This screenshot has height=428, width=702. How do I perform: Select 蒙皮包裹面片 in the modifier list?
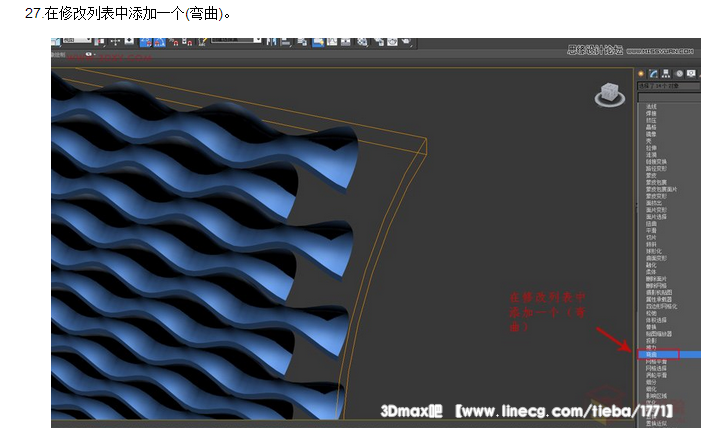(x=661, y=189)
